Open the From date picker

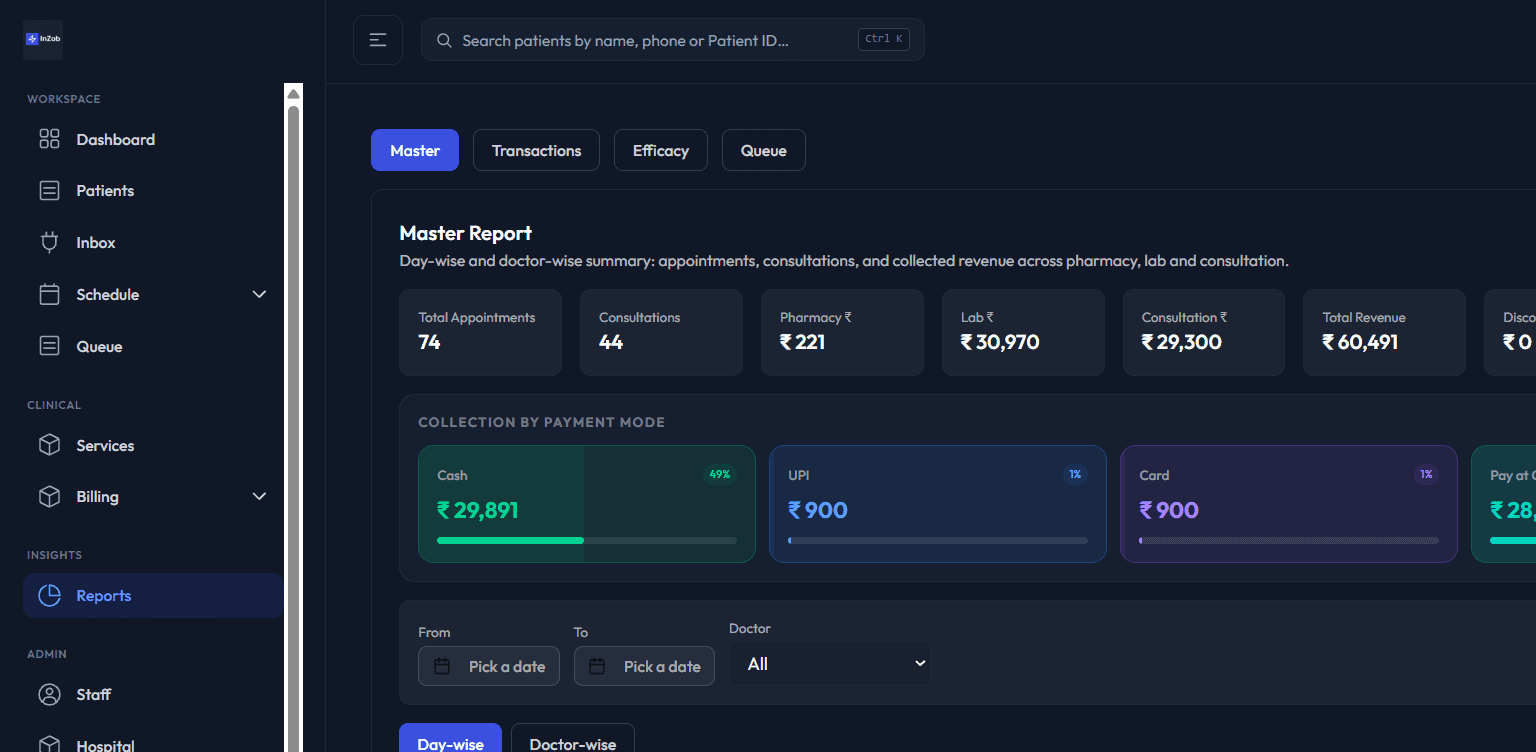489,666
